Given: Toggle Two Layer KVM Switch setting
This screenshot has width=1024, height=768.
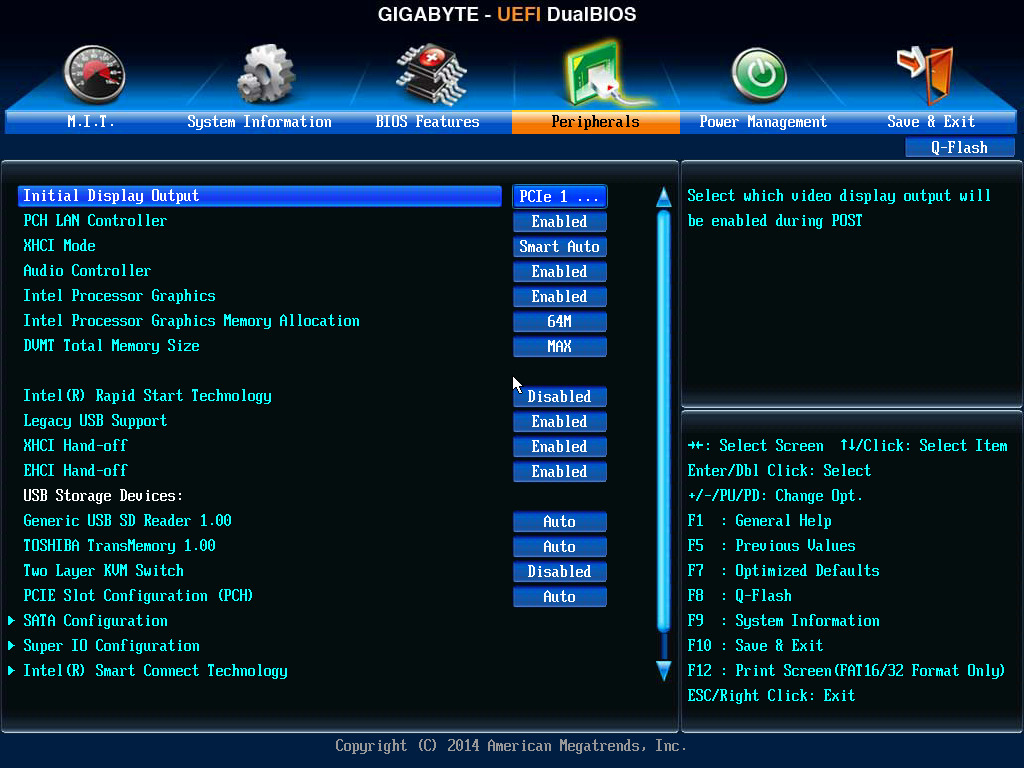Looking at the screenshot, I should coord(559,572).
